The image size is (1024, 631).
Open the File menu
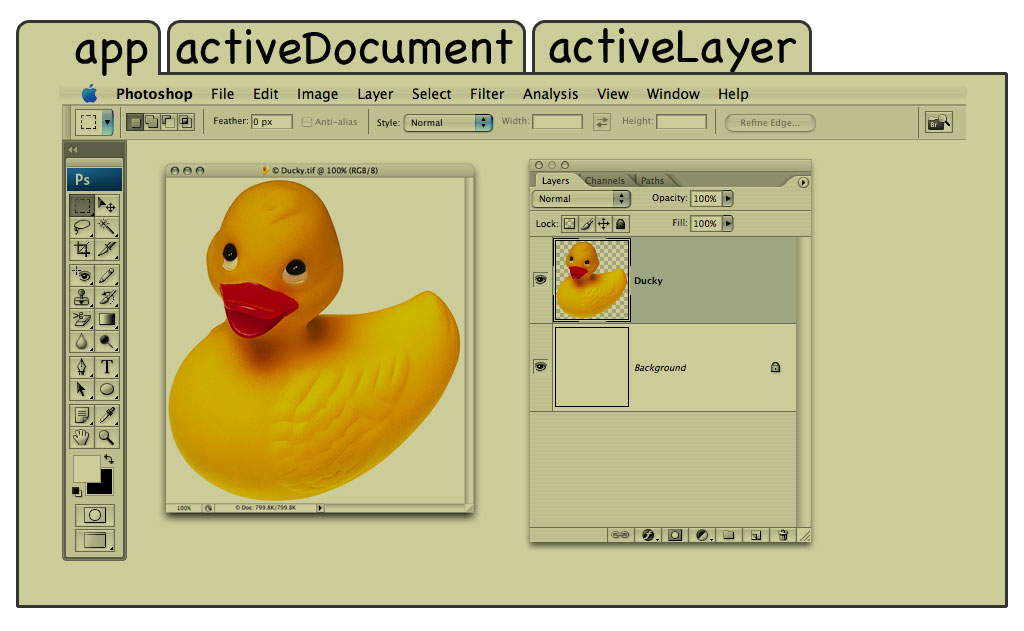[x=223, y=94]
